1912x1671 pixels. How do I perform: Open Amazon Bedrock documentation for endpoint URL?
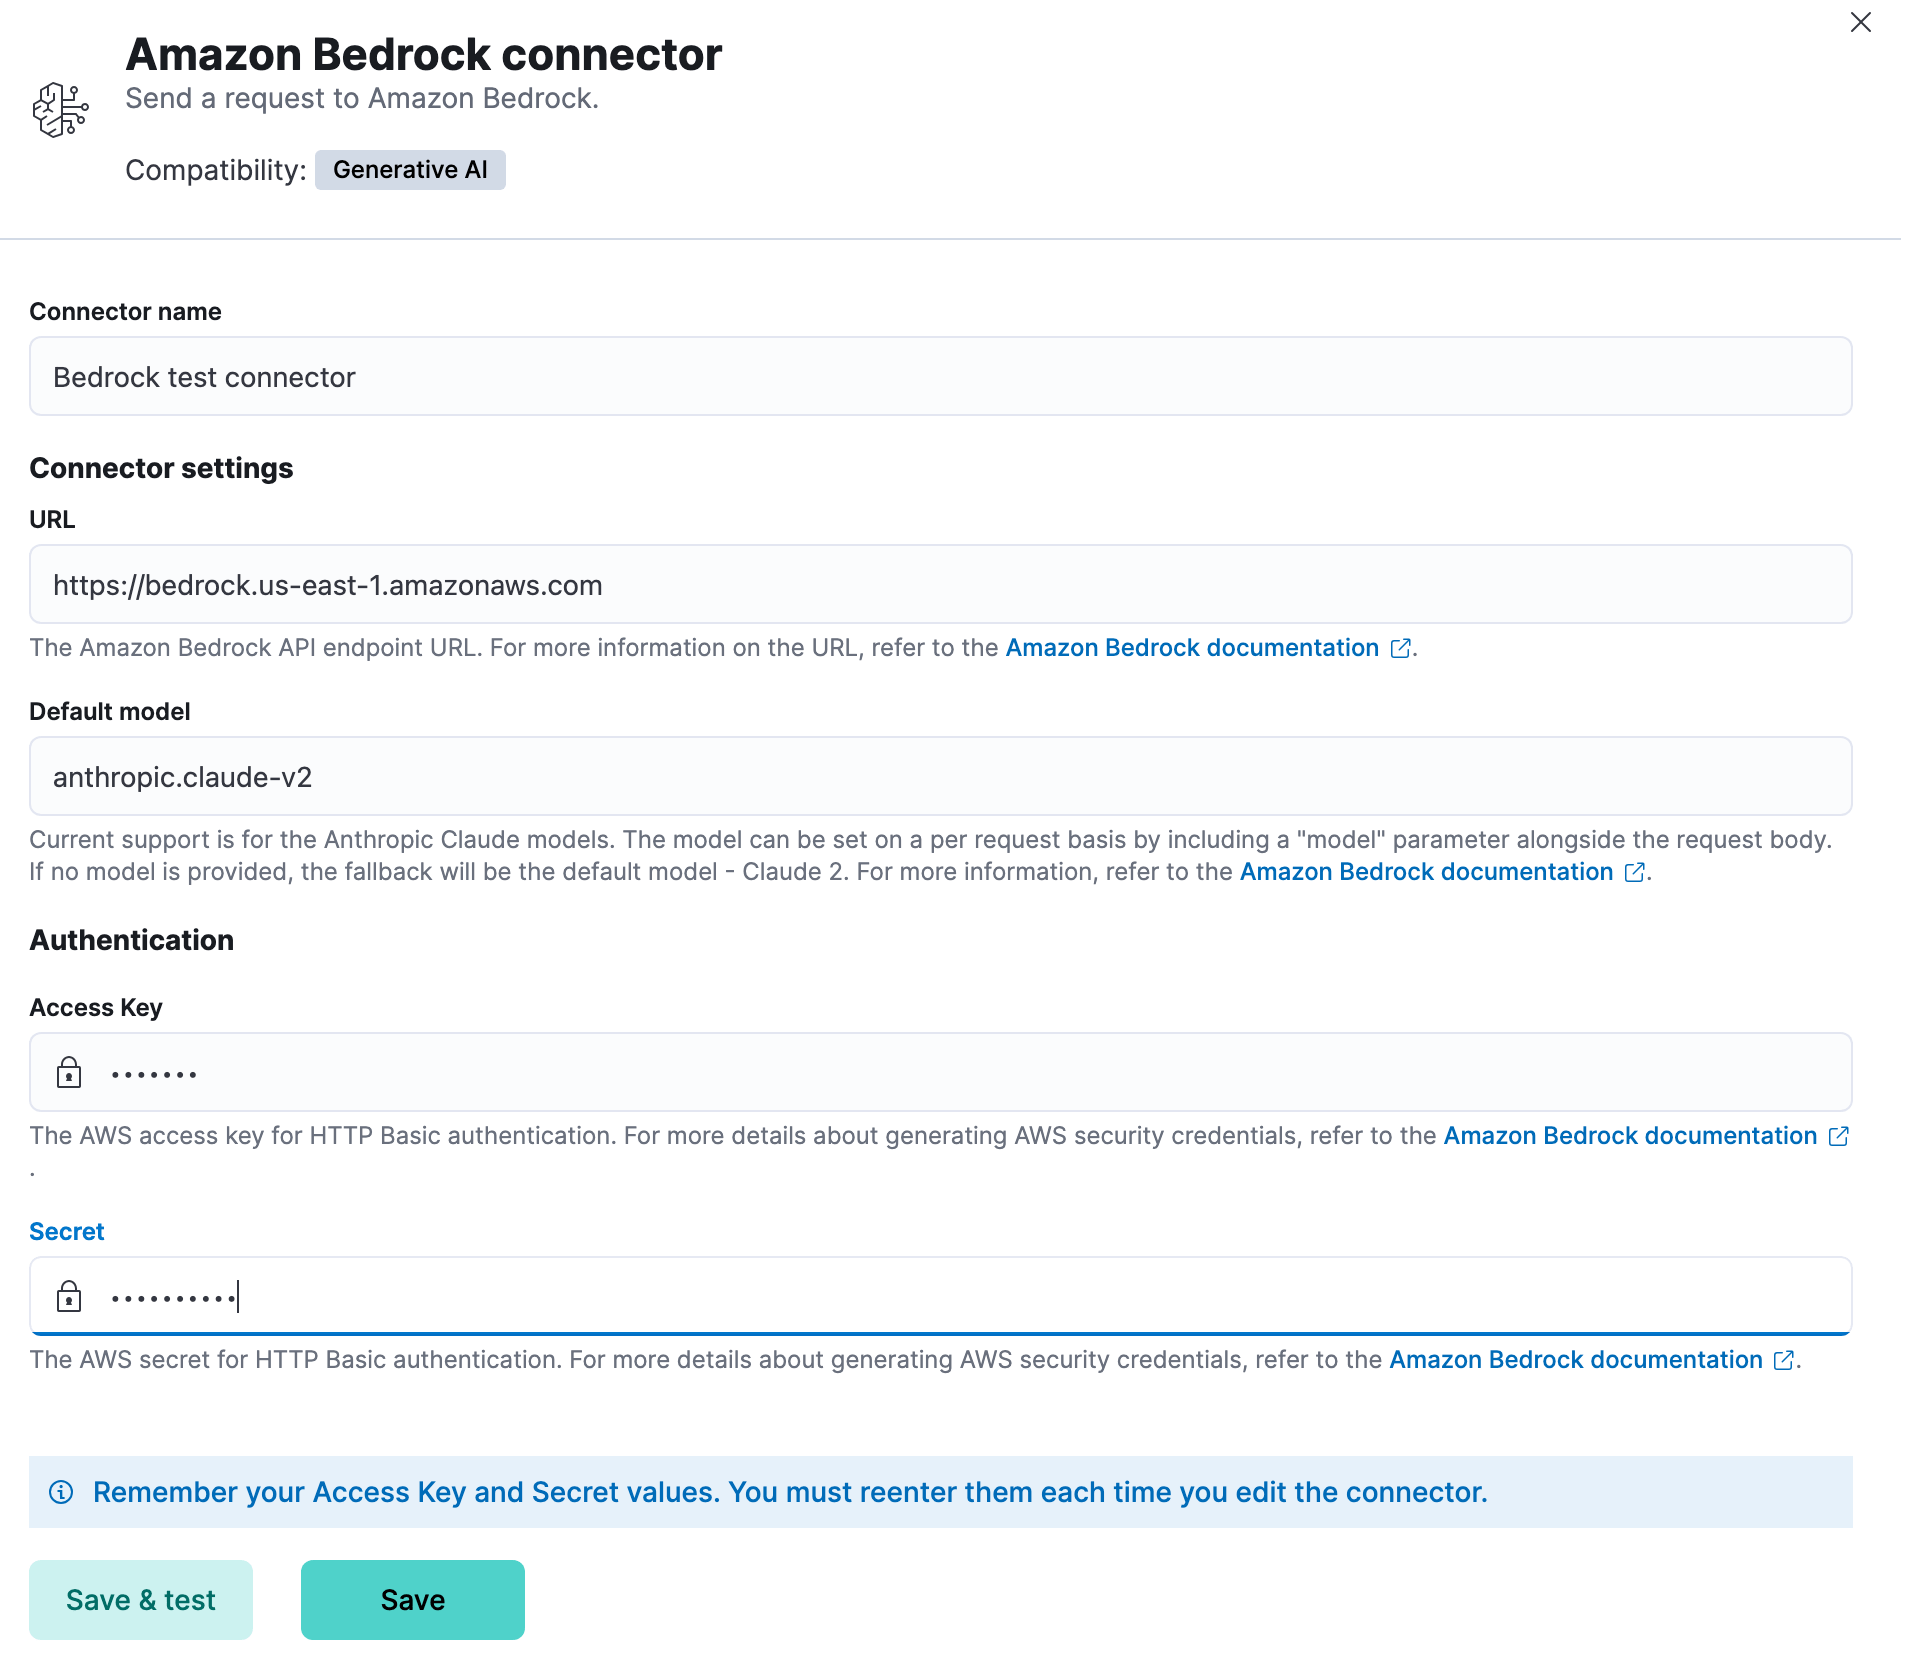pos(1191,648)
